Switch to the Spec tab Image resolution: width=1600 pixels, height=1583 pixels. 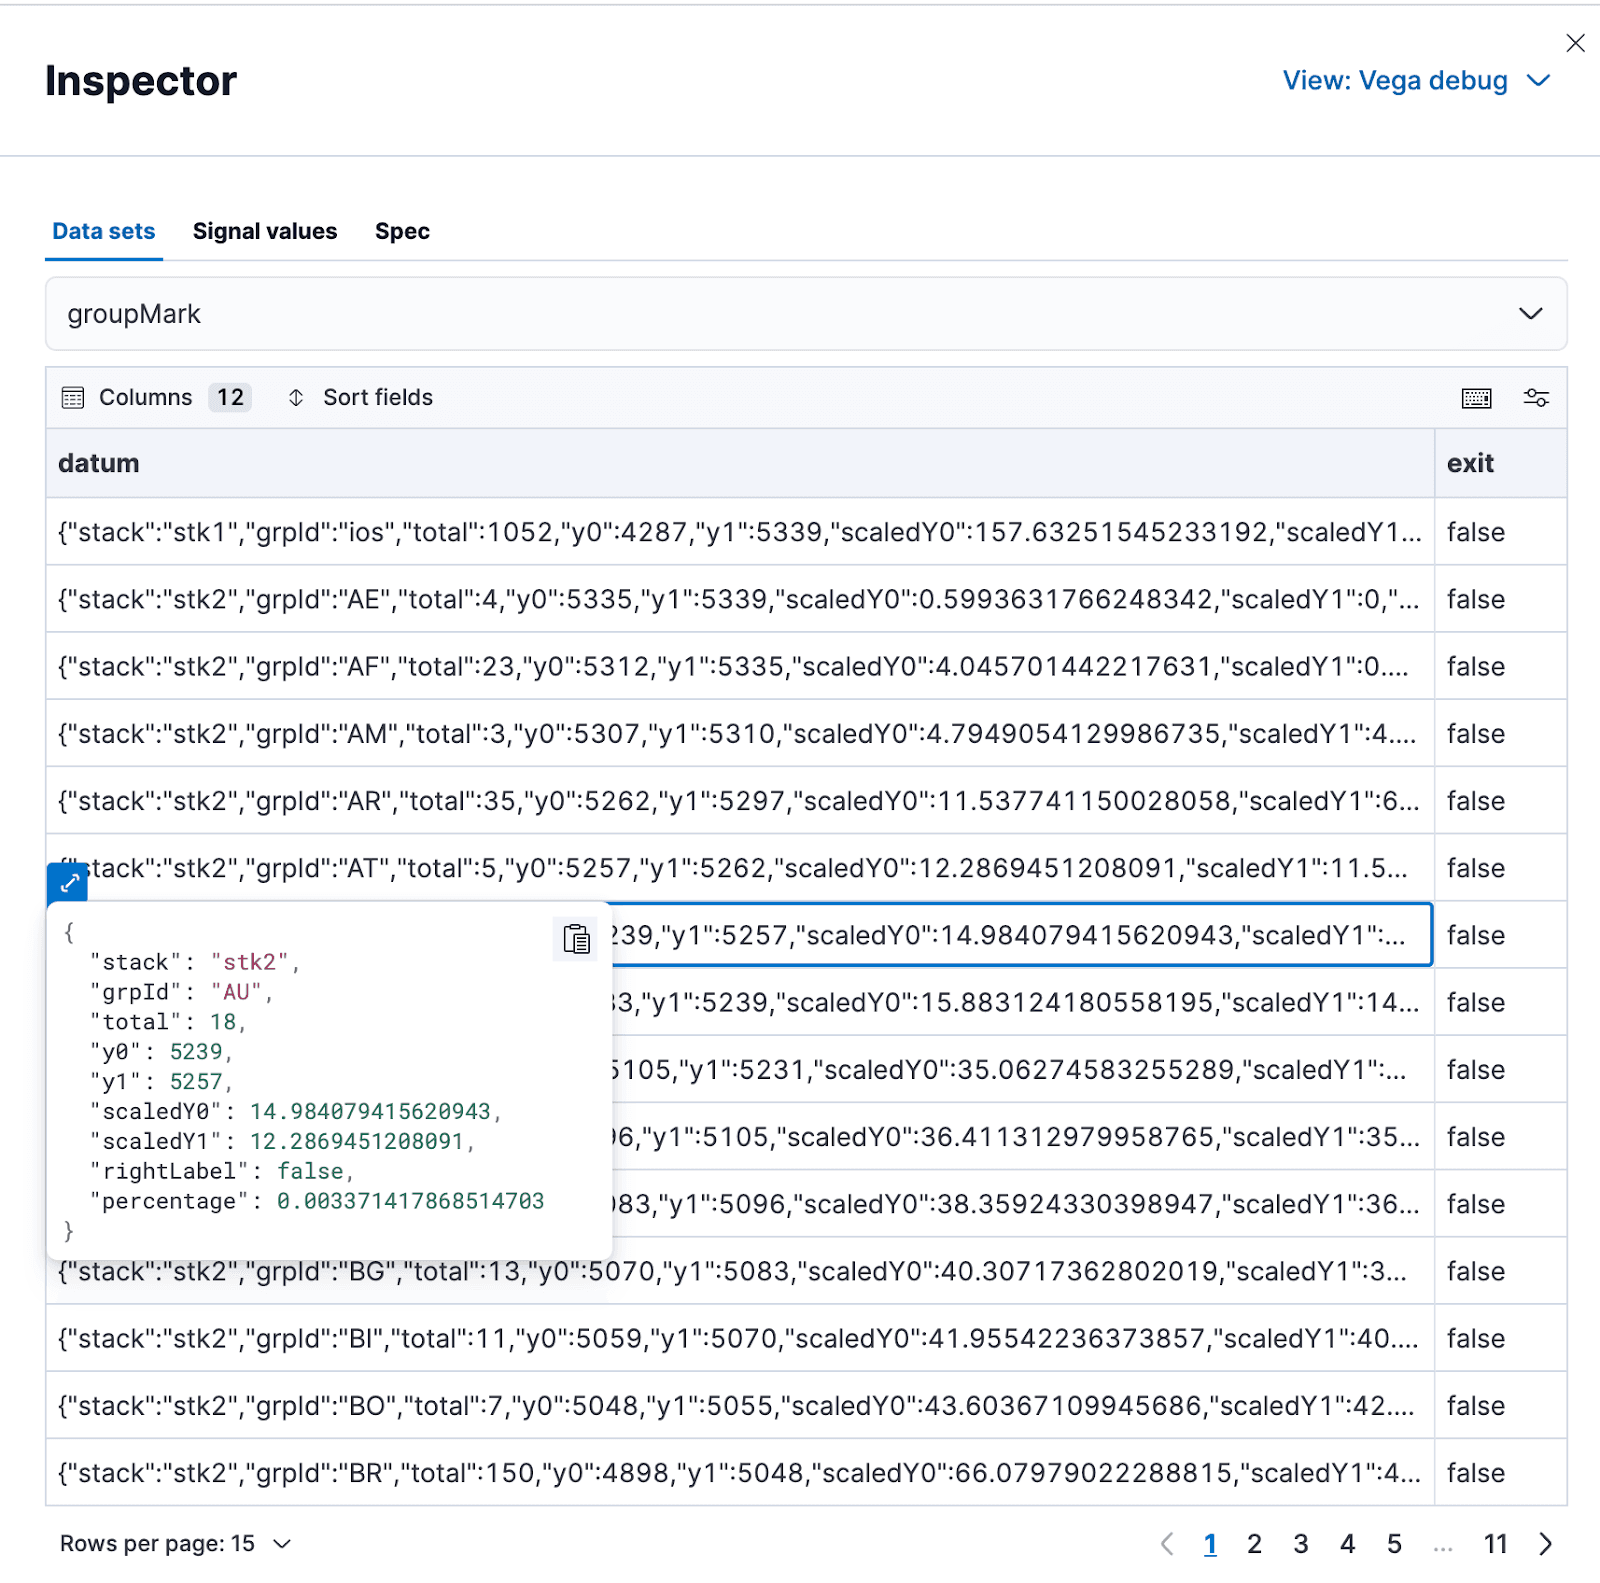402,231
